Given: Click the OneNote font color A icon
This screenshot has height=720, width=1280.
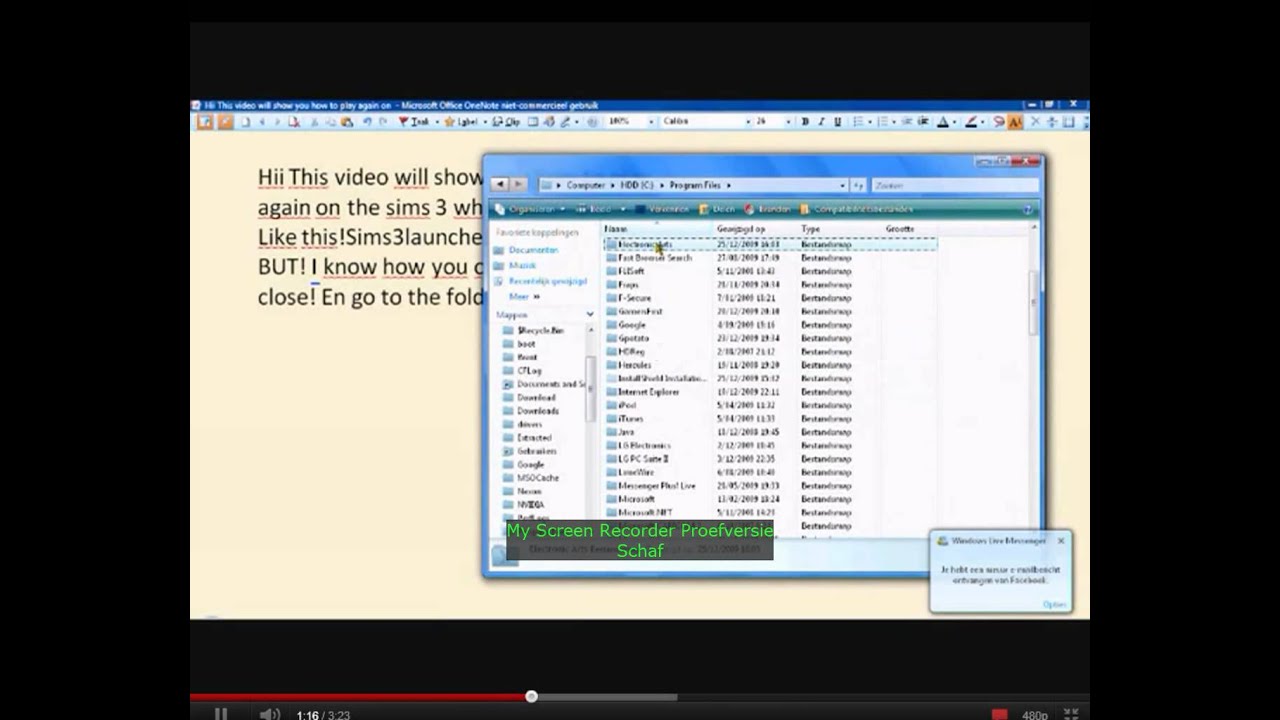Looking at the screenshot, I should tap(942, 122).
